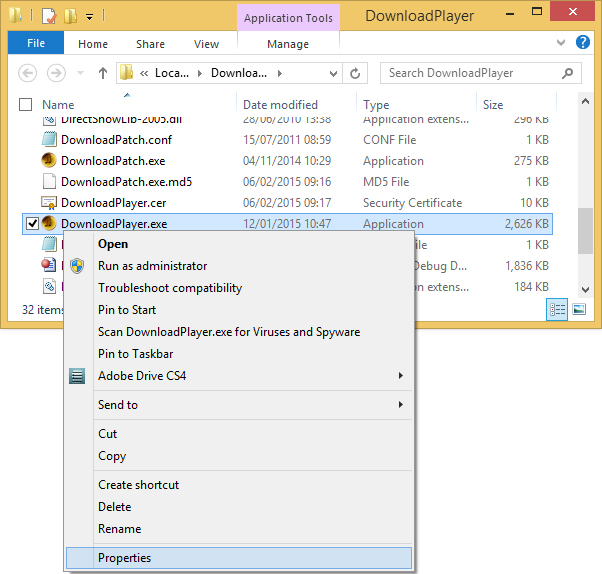Click the New folder quick access icon
The image size is (602, 574).
click(71, 16)
